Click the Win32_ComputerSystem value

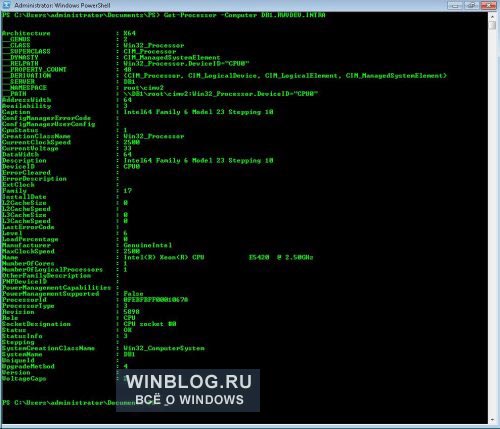pos(164,348)
